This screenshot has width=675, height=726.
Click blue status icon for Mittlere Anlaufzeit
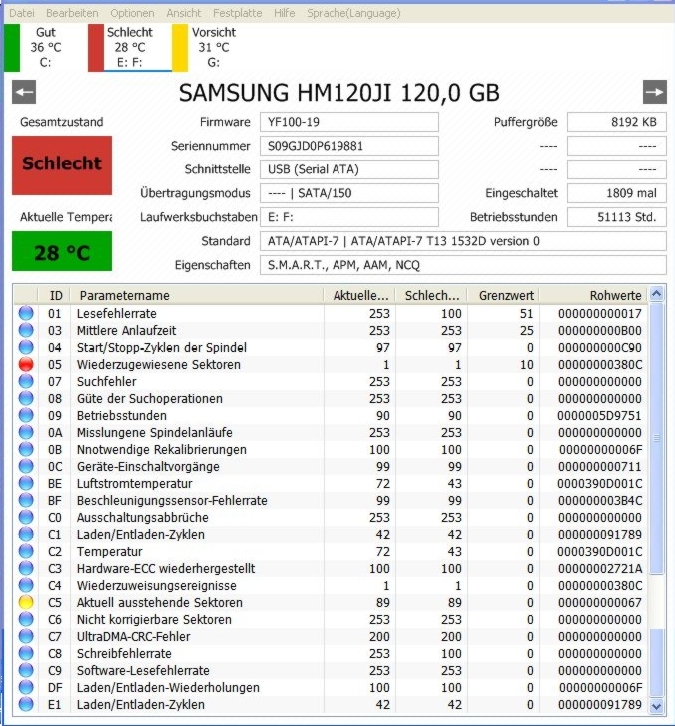click(x=26, y=331)
